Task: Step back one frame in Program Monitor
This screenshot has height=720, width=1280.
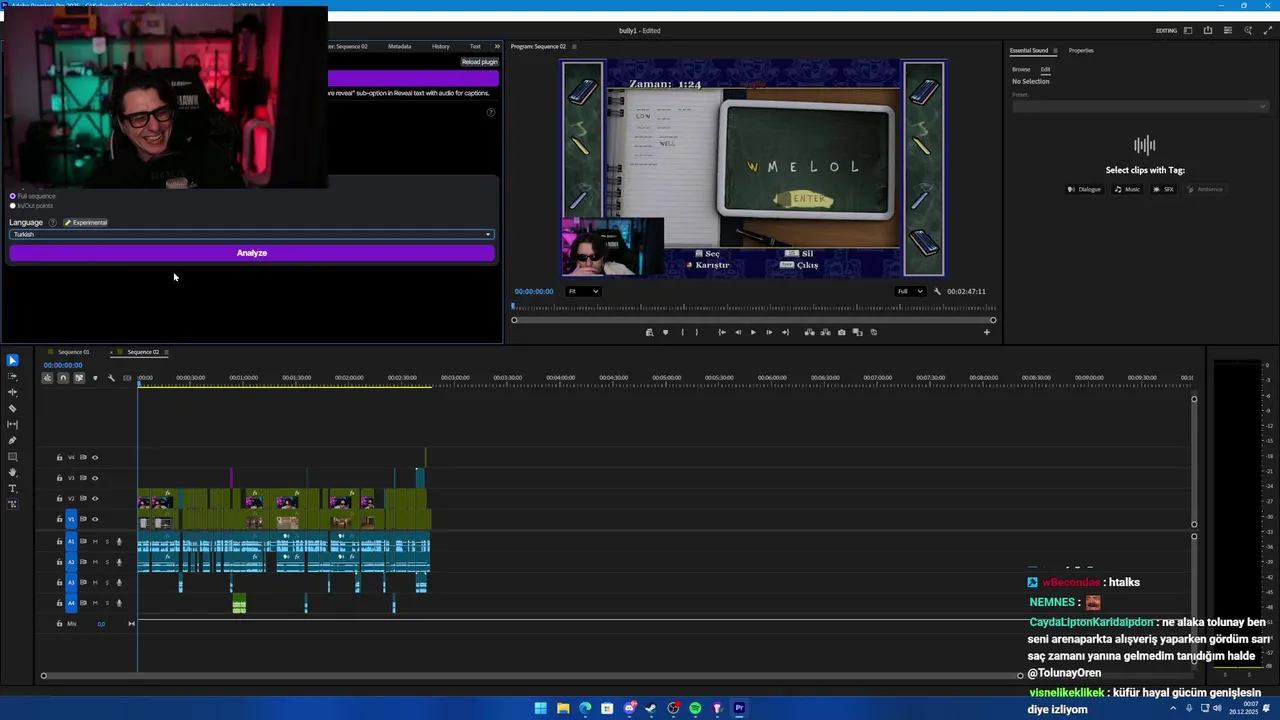Action: pyautogui.click(x=738, y=332)
